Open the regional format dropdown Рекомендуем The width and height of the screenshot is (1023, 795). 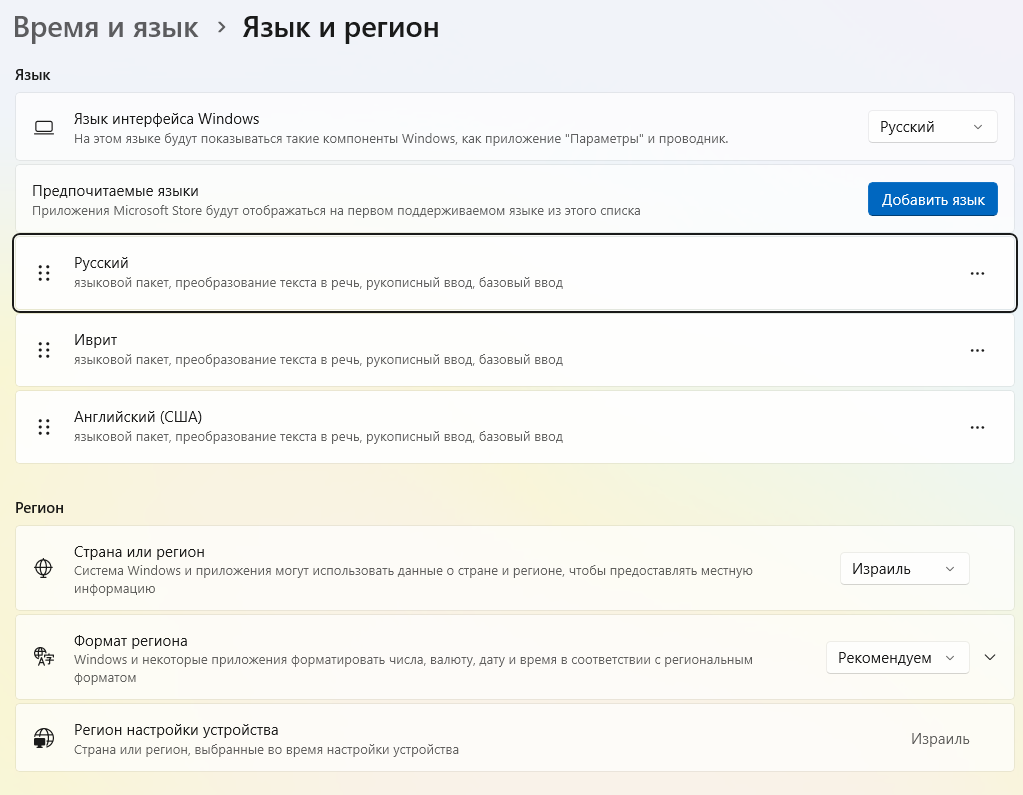point(897,657)
